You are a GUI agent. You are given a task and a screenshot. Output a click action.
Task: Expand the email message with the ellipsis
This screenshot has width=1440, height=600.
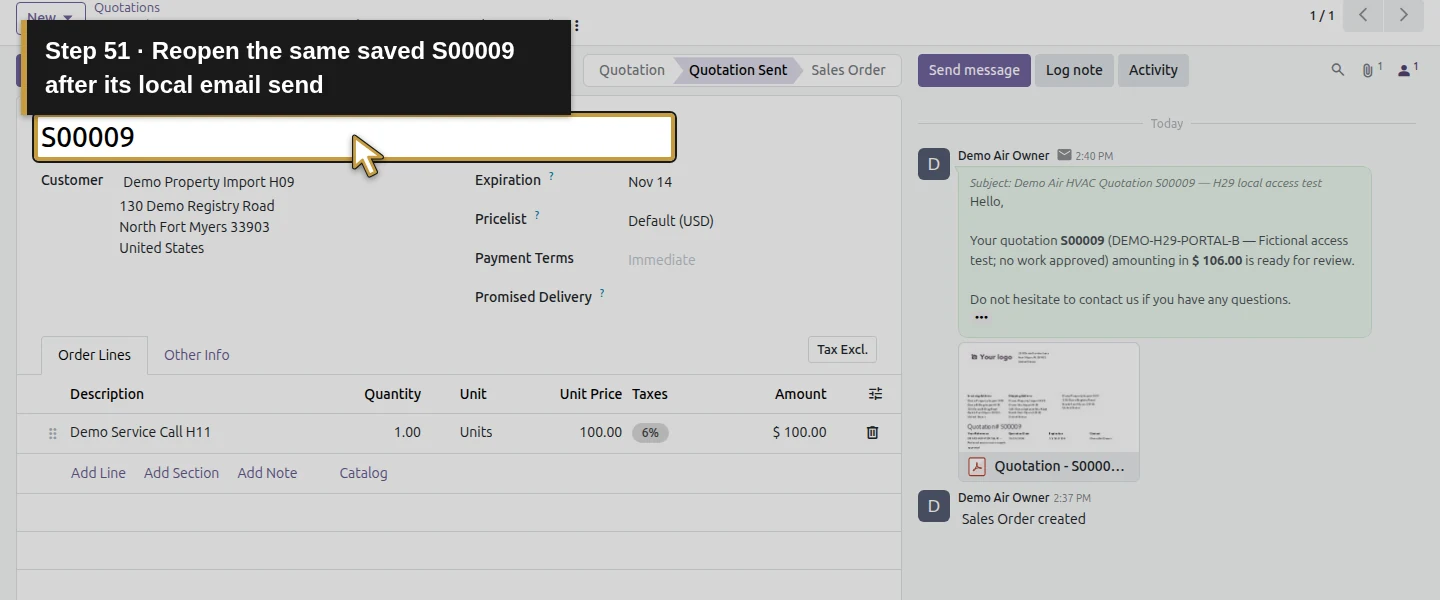click(x=981, y=318)
